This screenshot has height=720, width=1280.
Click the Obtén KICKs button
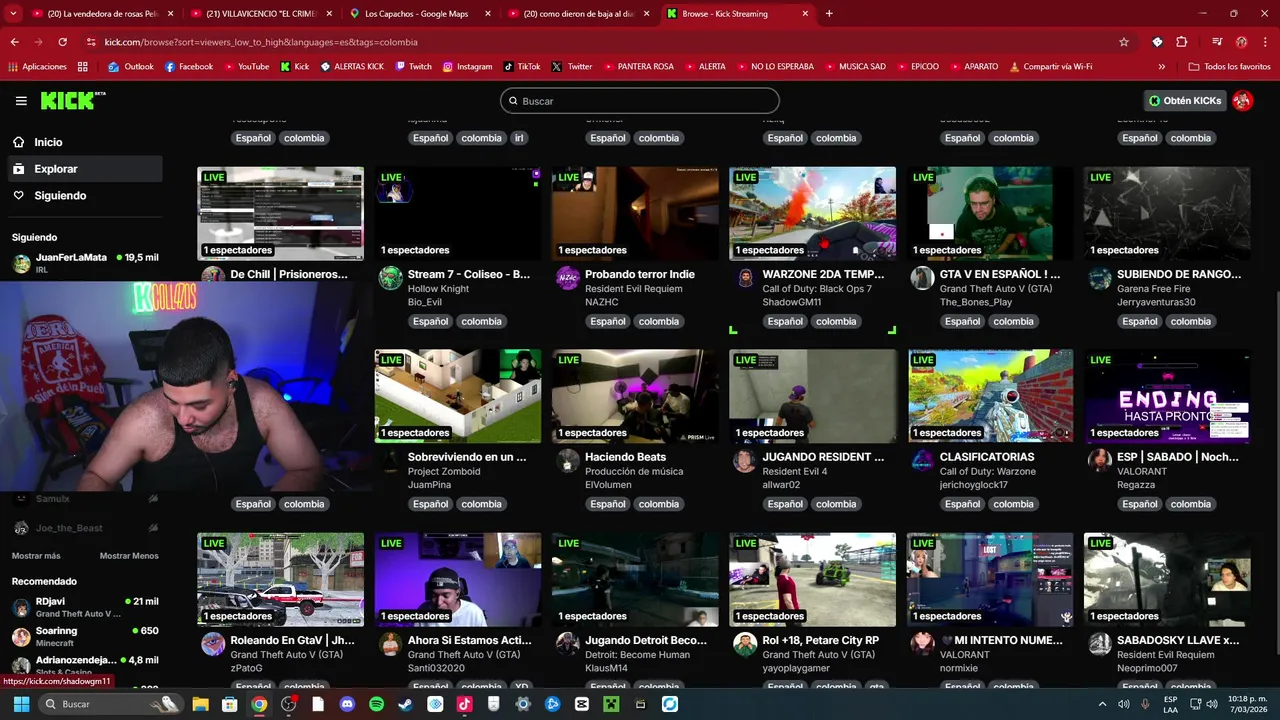1185,101
